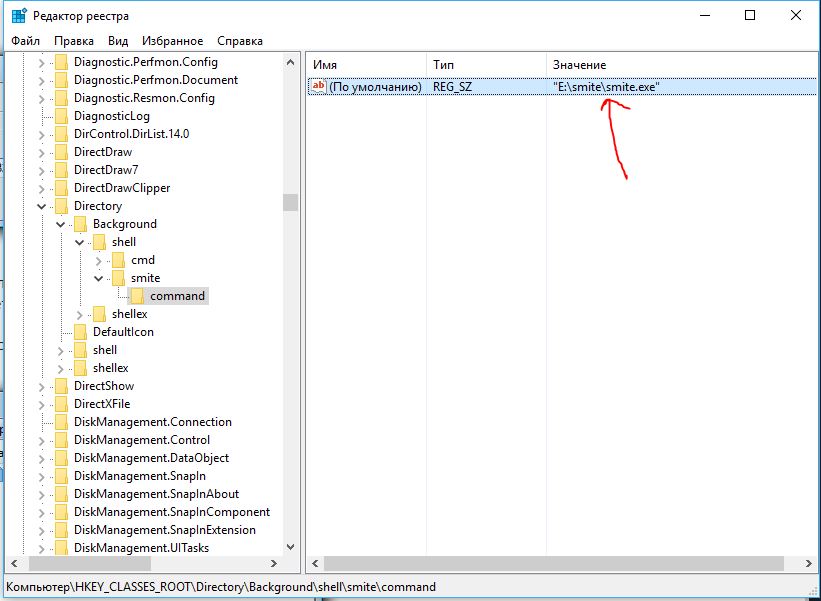821x601 pixels.
Task: Click folder icon of DirectDraw7
Action: [x=62, y=170]
